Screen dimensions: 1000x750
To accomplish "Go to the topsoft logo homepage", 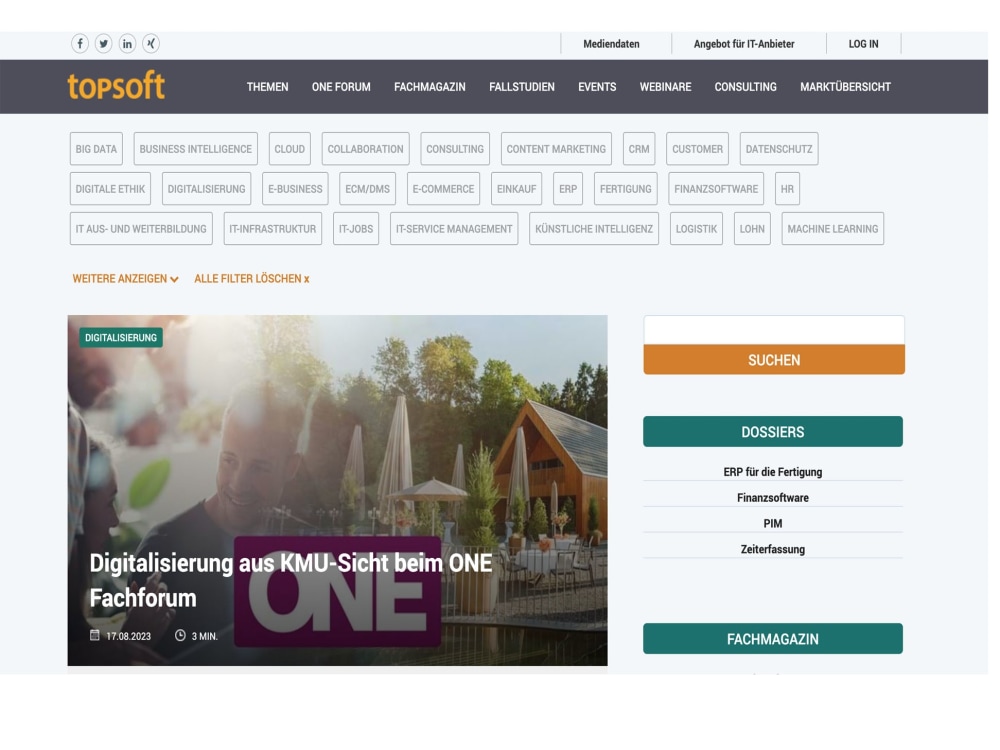I will pos(116,86).
